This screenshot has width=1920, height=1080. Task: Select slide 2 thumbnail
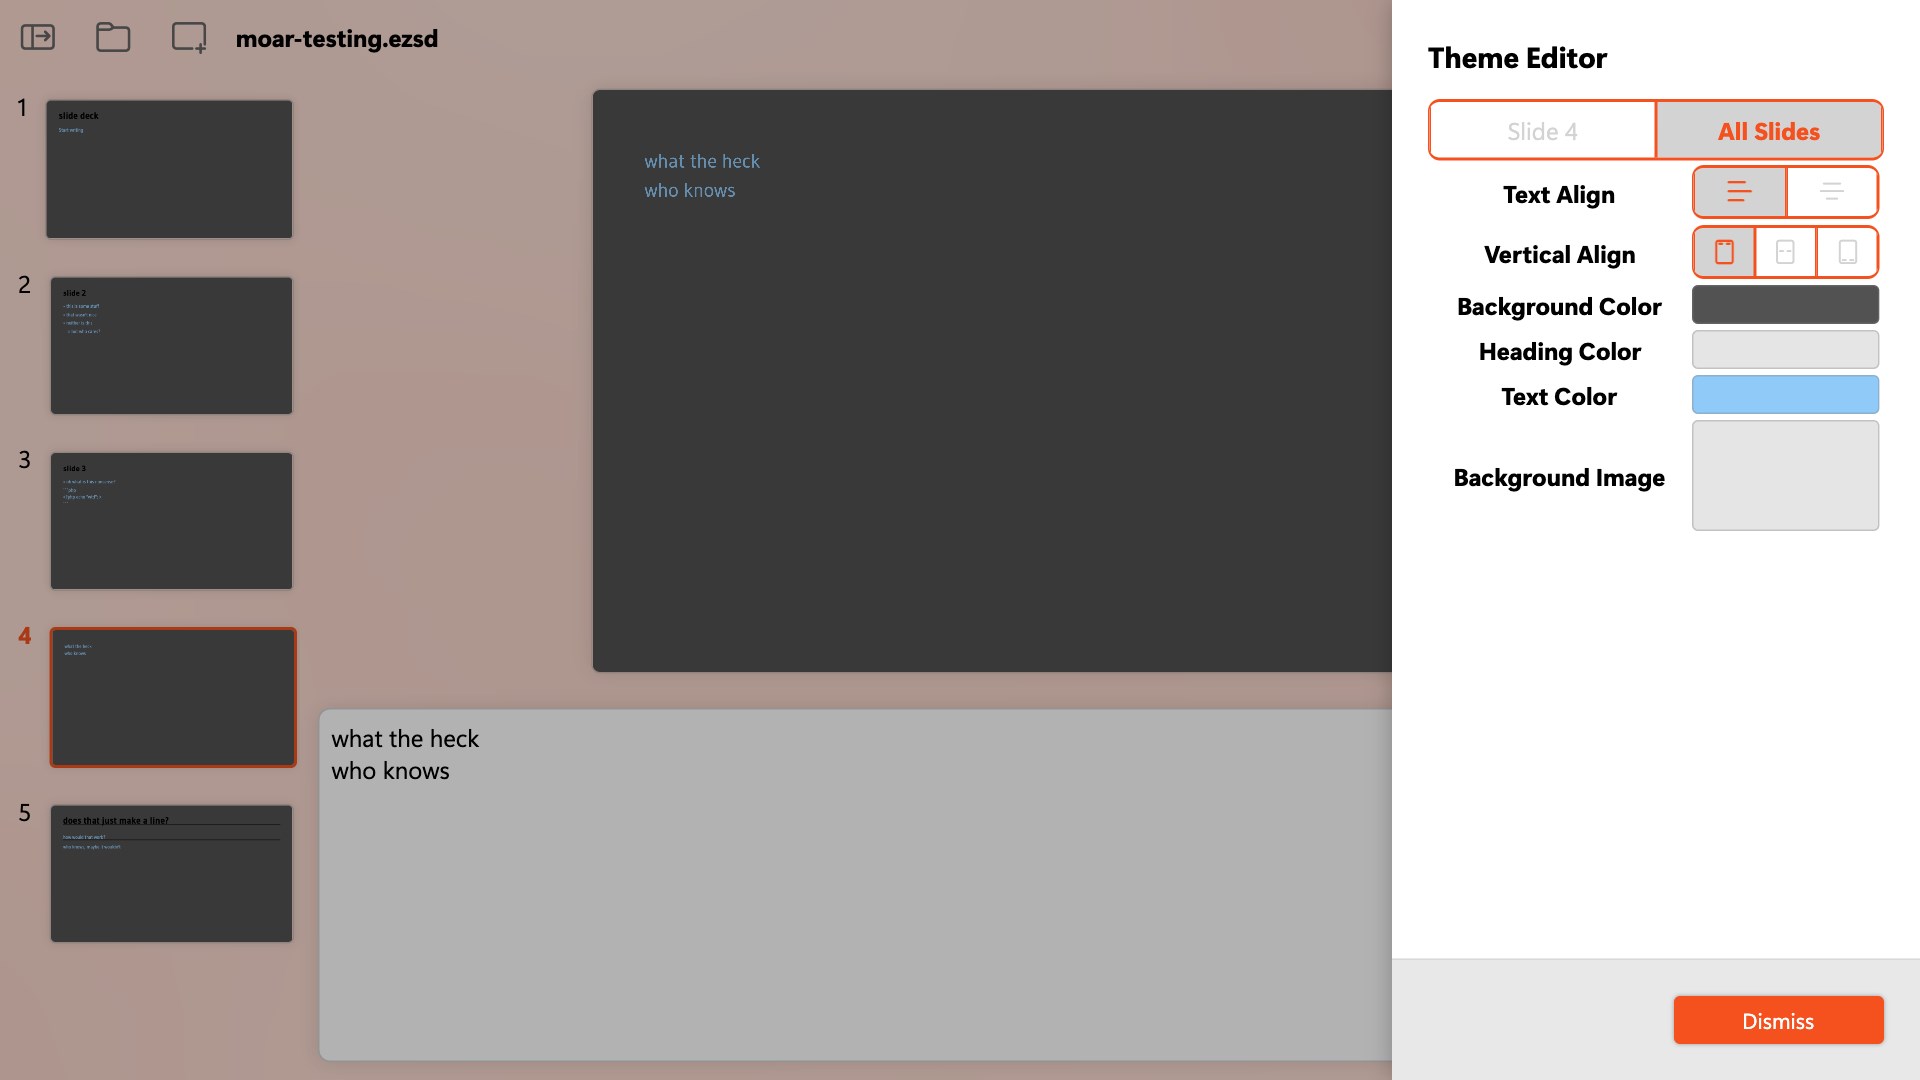[x=171, y=346]
